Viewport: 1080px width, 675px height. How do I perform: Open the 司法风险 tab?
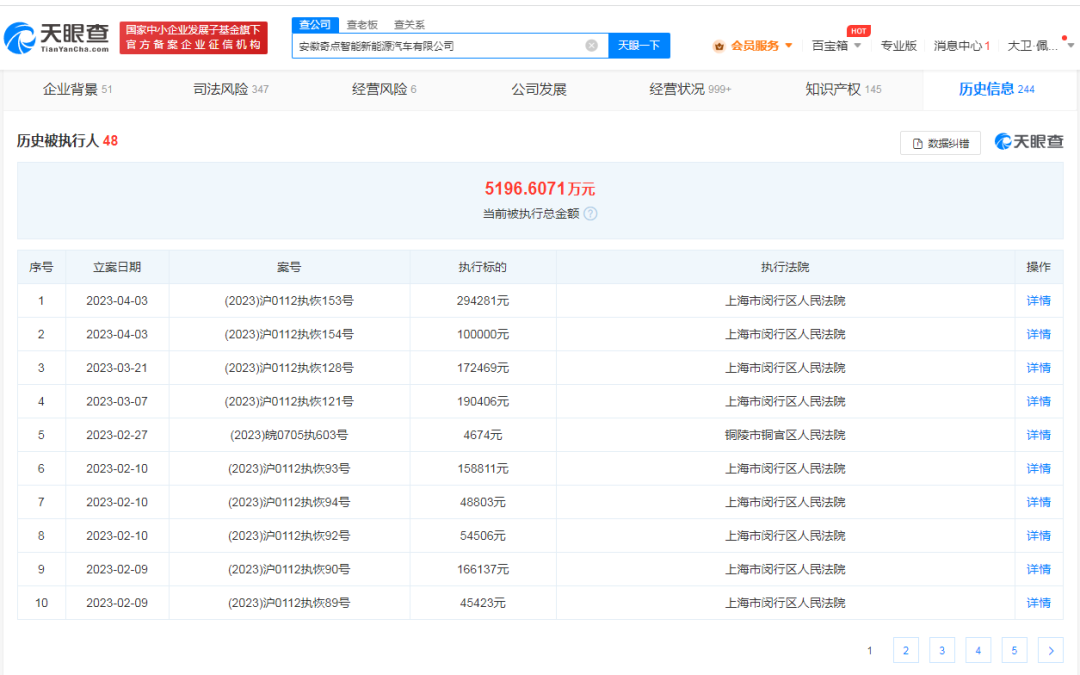[231, 89]
